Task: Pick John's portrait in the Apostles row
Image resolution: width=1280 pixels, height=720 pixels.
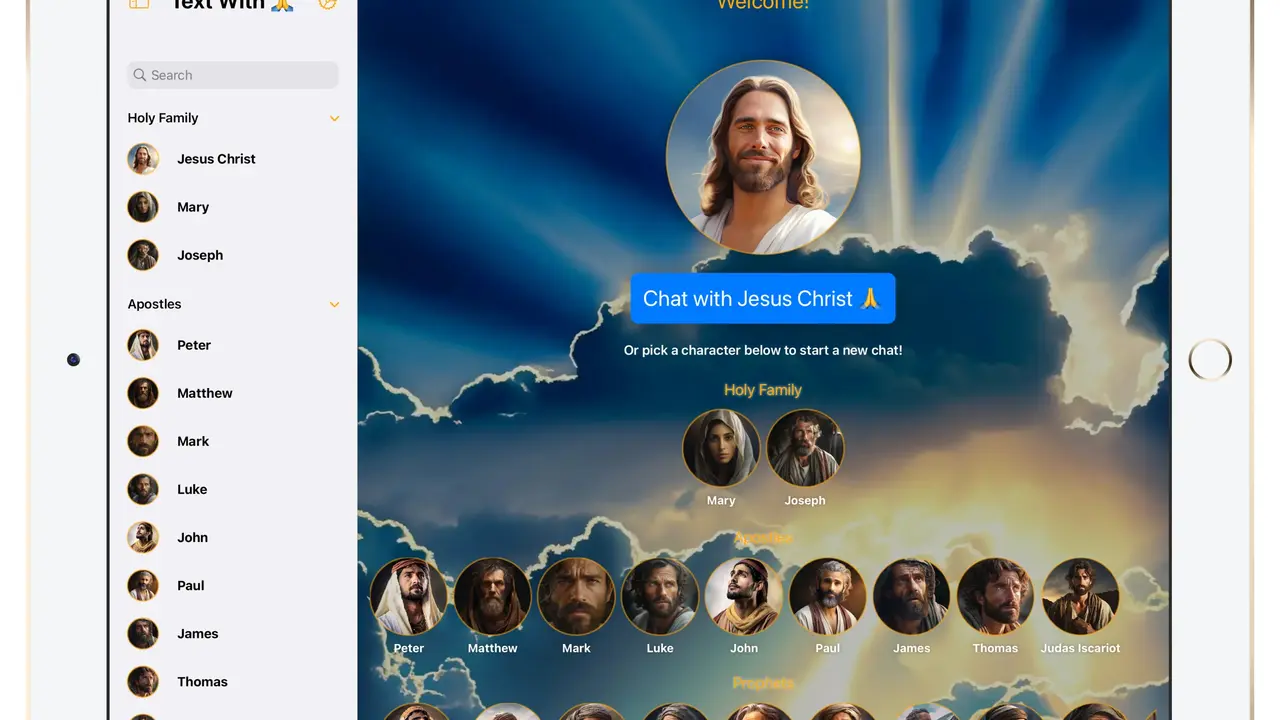Action: pyautogui.click(x=744, y=596)
